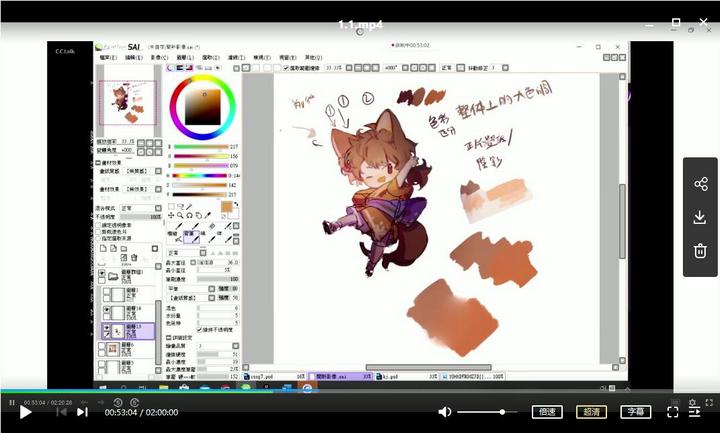This screenshot has height=433, width=720.
Task: Enter fullscreen with the bracket icon
Action: pyautogui.click(x=672, y=412)
